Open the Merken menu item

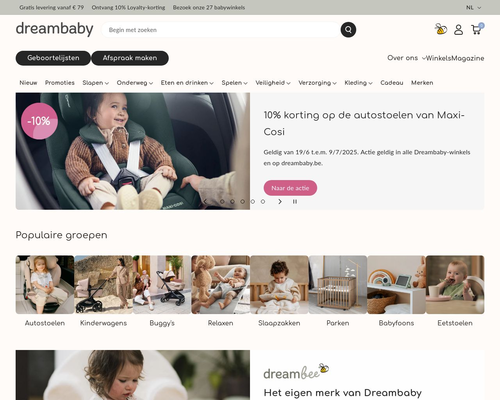click(422, 83)
